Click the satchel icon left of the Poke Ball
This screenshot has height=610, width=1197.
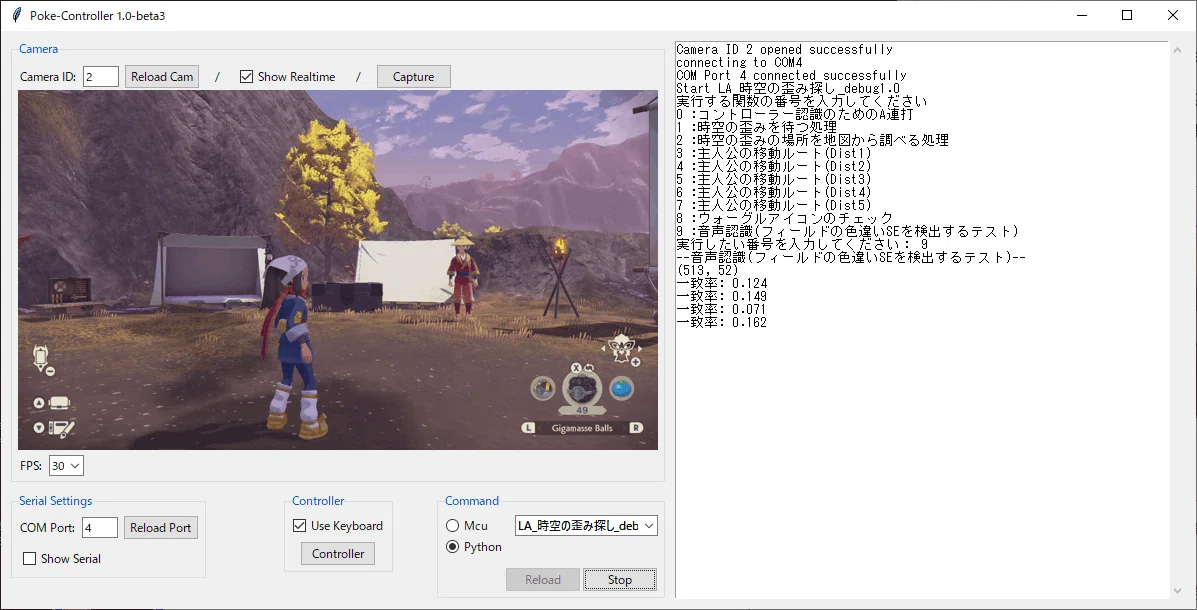point(543,389)
